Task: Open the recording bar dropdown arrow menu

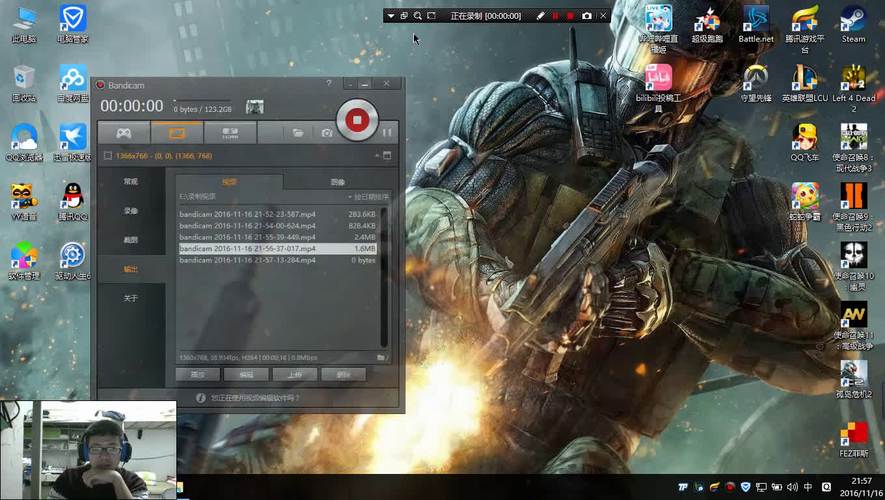Action: pyautogui.click(x=391, y=16)
